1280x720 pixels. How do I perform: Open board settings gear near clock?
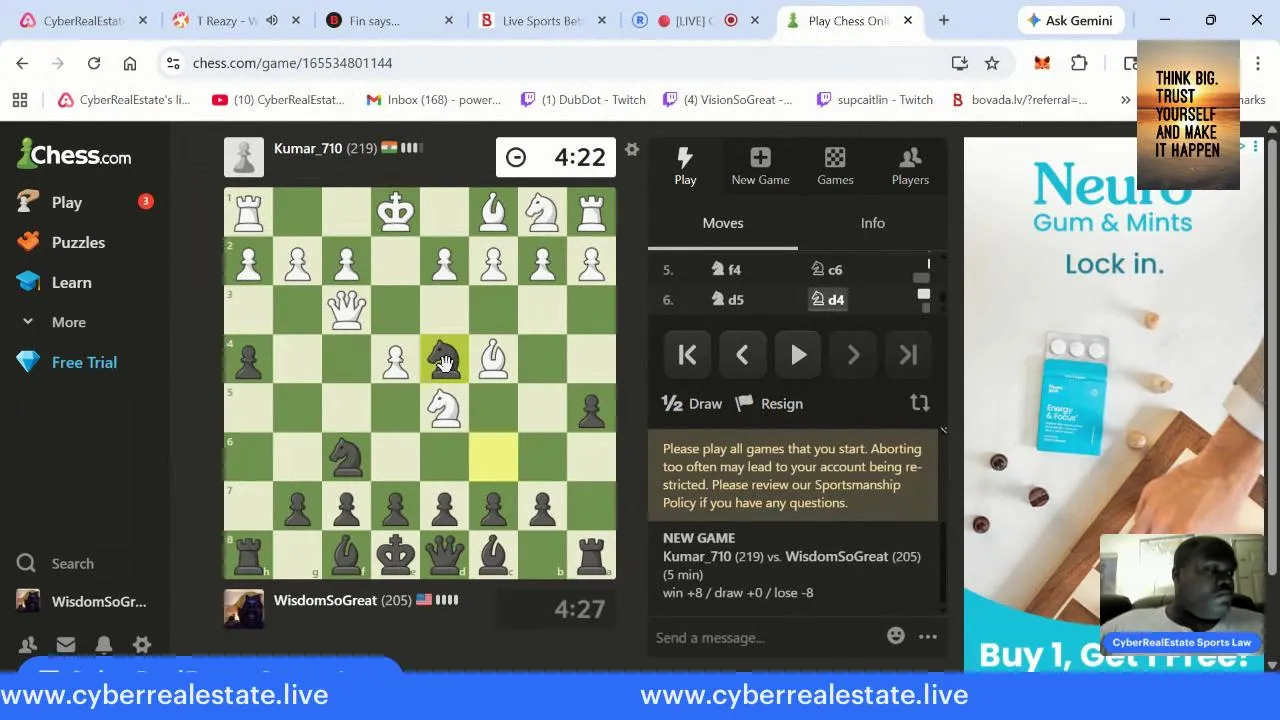[631, 149]
